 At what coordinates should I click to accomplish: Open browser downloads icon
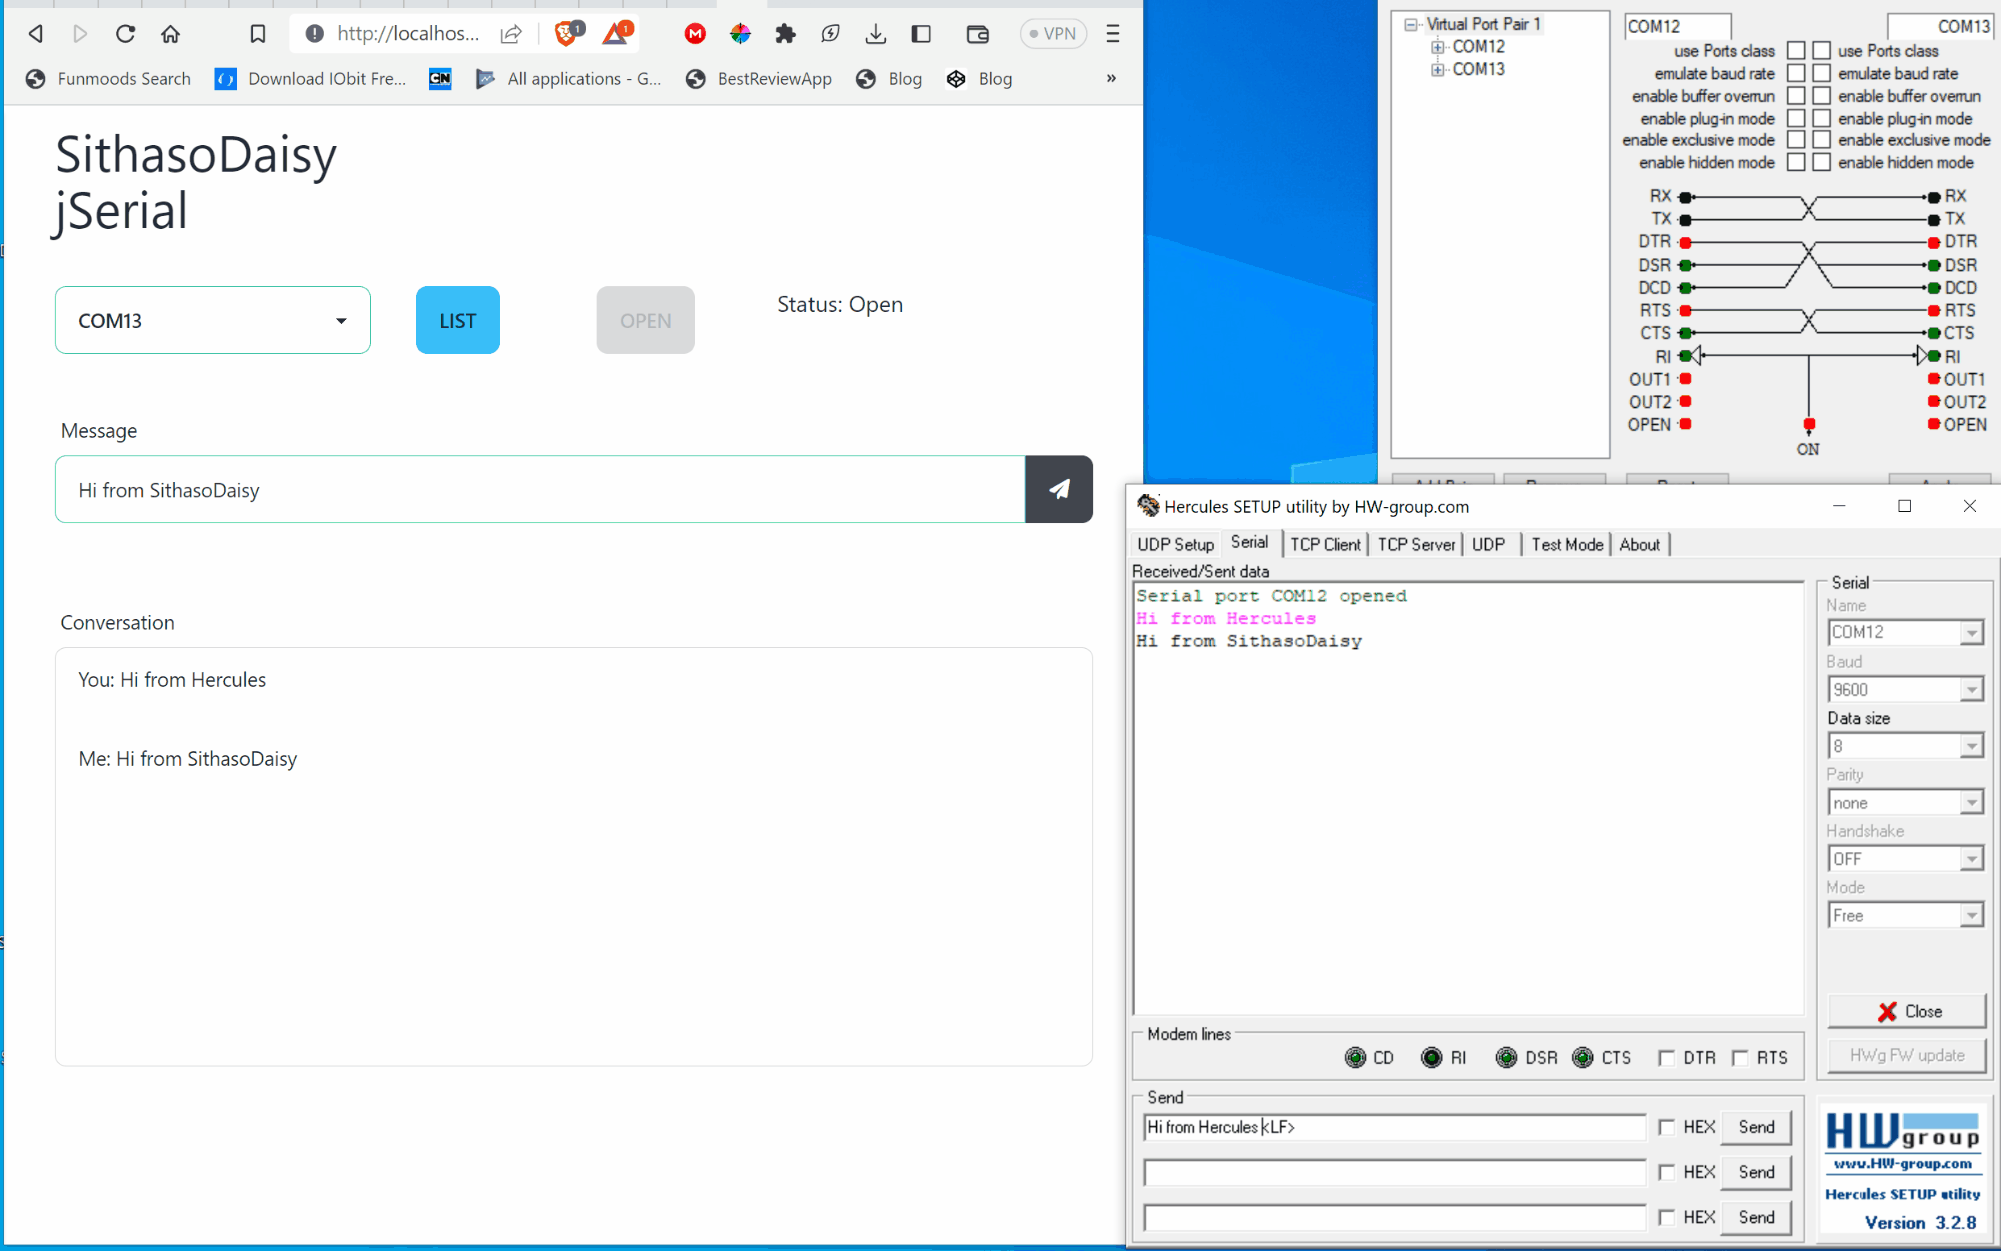pos(875,34)
